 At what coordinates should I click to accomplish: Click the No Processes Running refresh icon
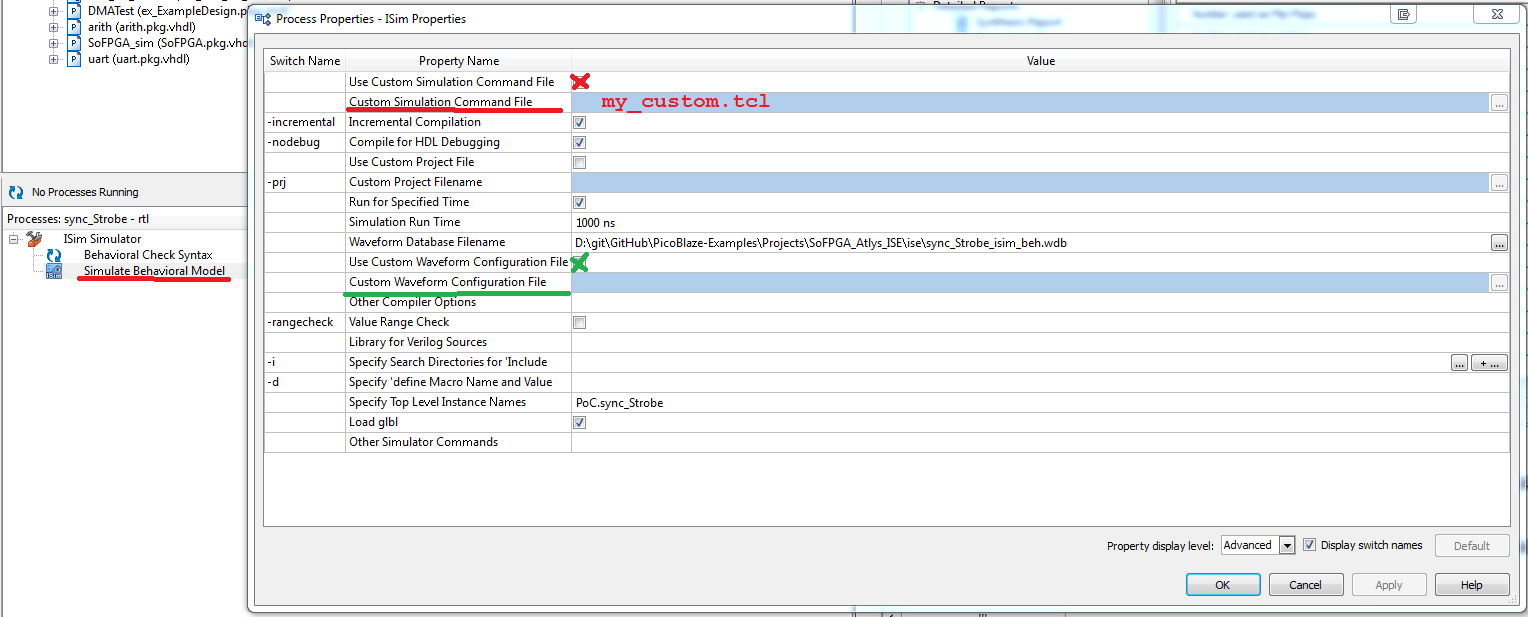click(x=16, y=192)
